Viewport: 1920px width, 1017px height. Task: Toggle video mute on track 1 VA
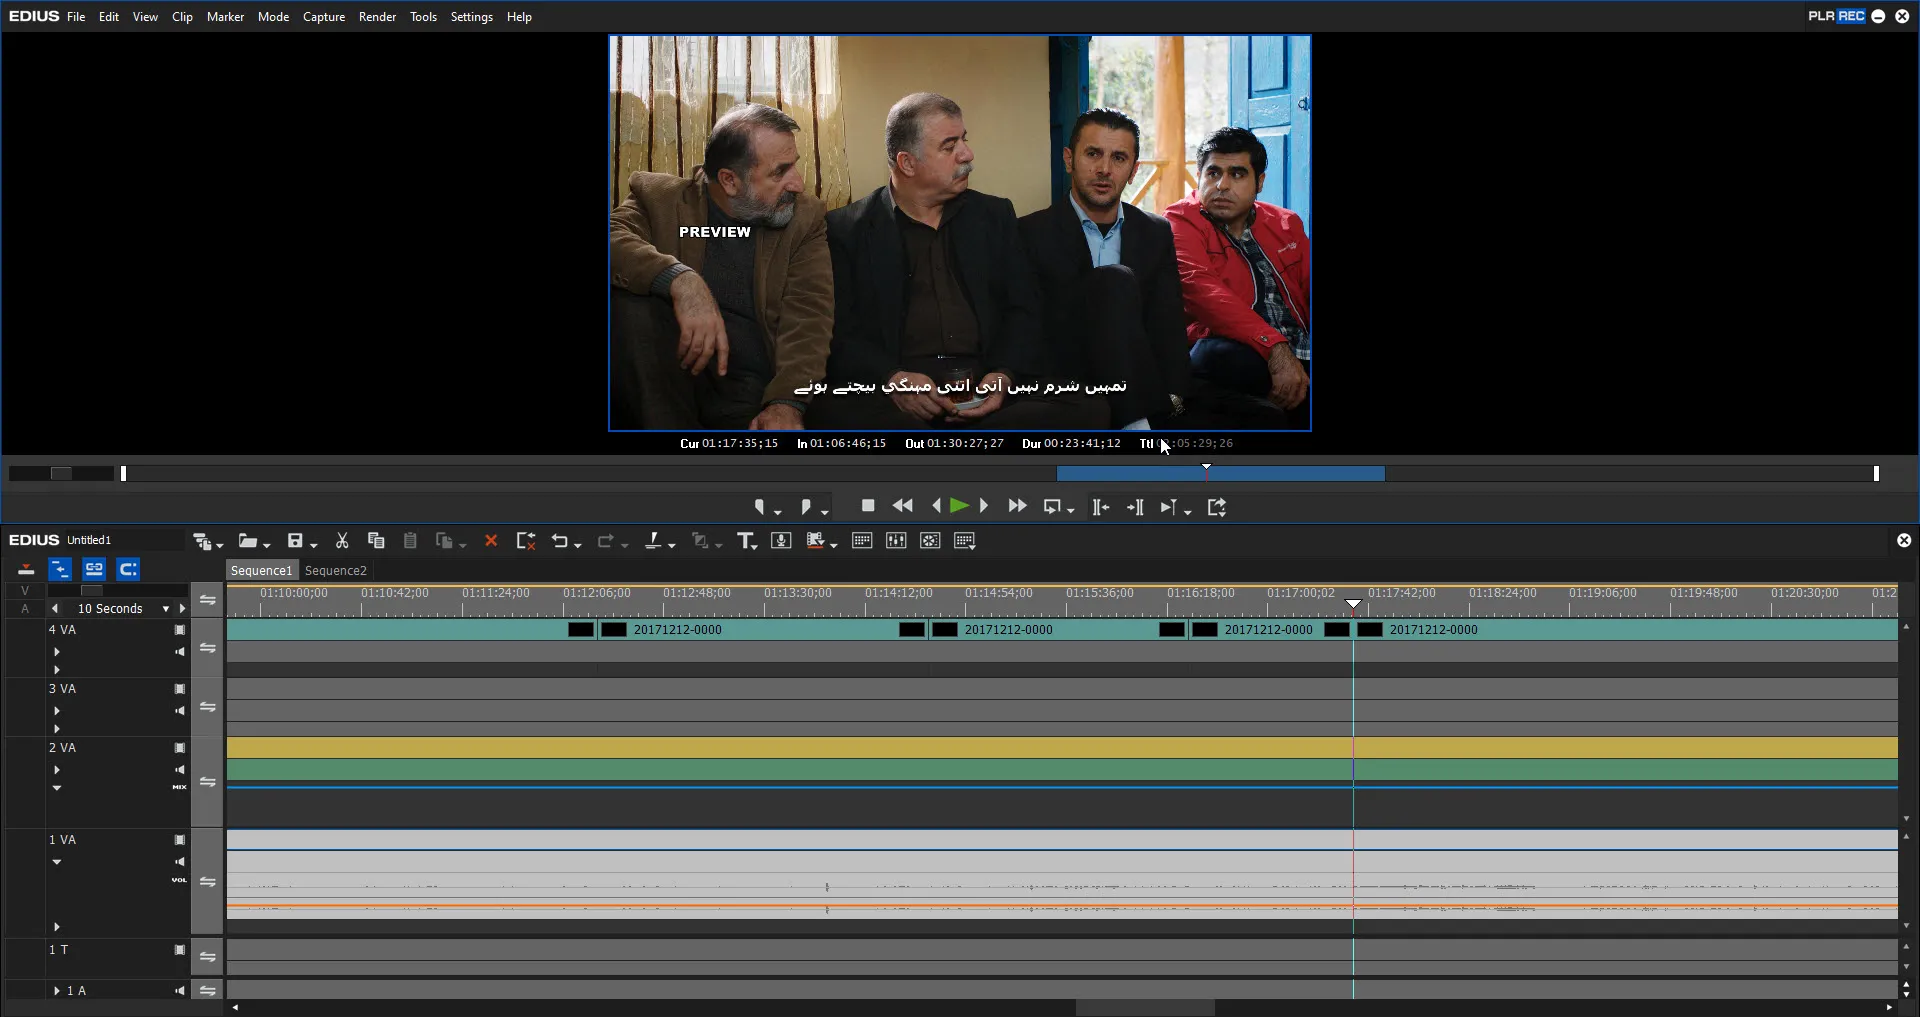click(x=180, y=840)
